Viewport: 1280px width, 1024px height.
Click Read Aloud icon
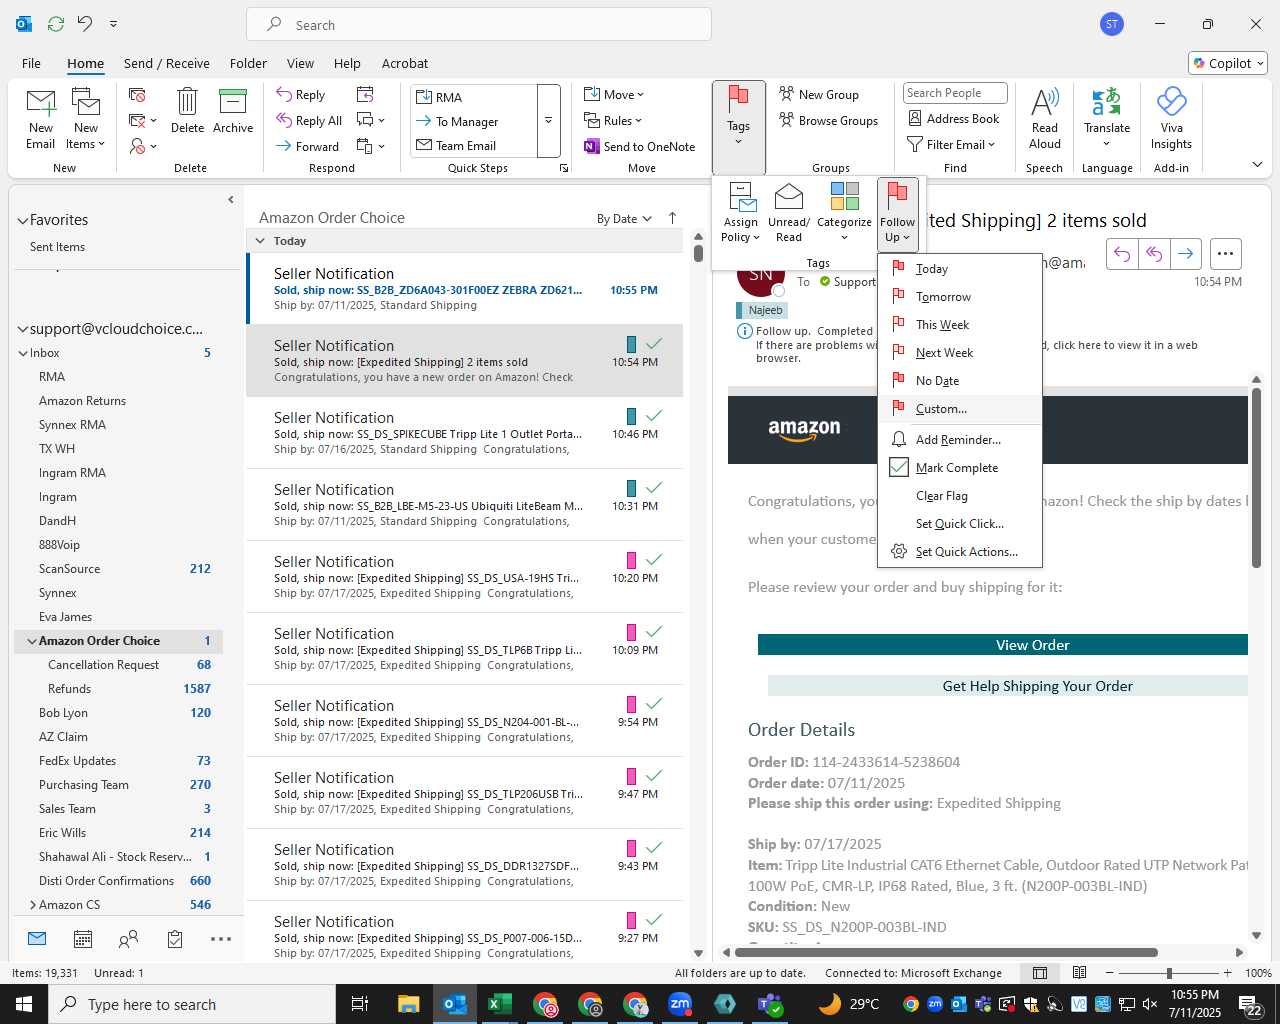[x=1045, y=102]
